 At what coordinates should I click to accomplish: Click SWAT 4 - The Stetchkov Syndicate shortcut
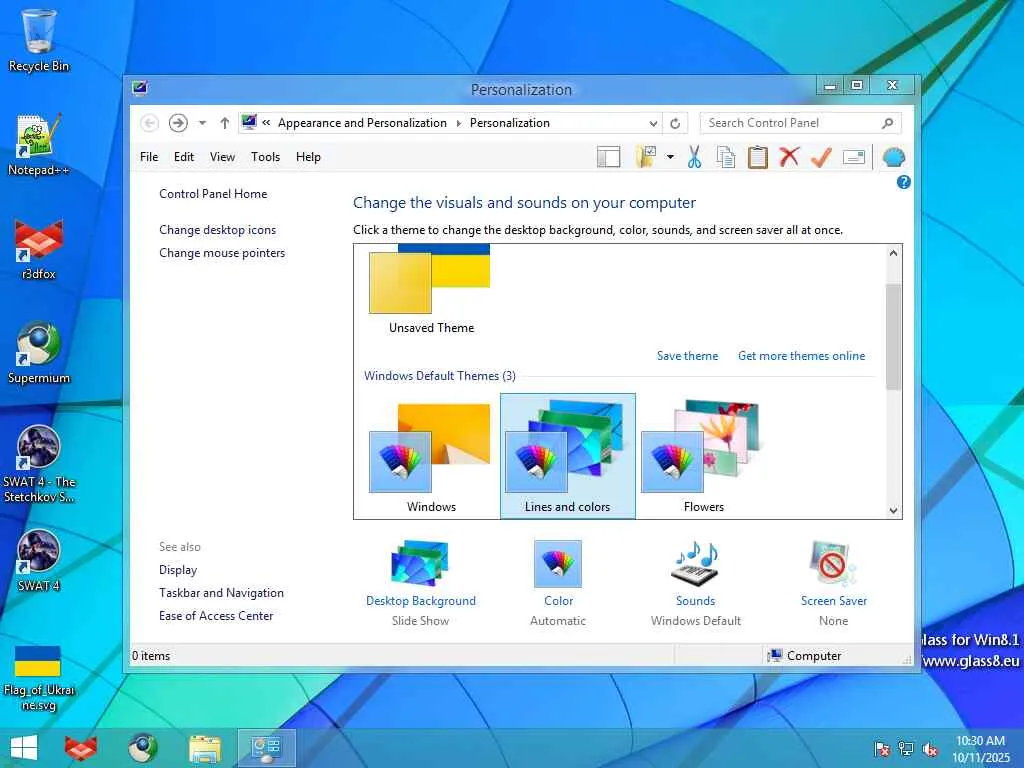click(39, 464)
